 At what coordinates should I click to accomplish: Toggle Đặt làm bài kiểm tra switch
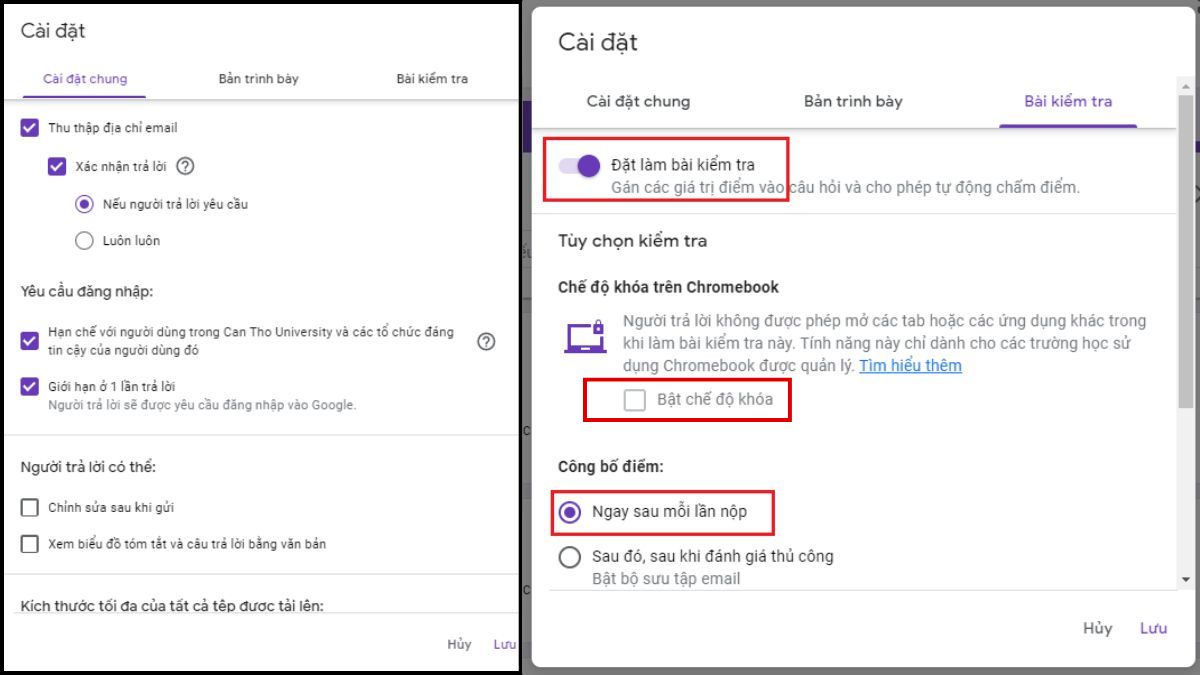579,165
